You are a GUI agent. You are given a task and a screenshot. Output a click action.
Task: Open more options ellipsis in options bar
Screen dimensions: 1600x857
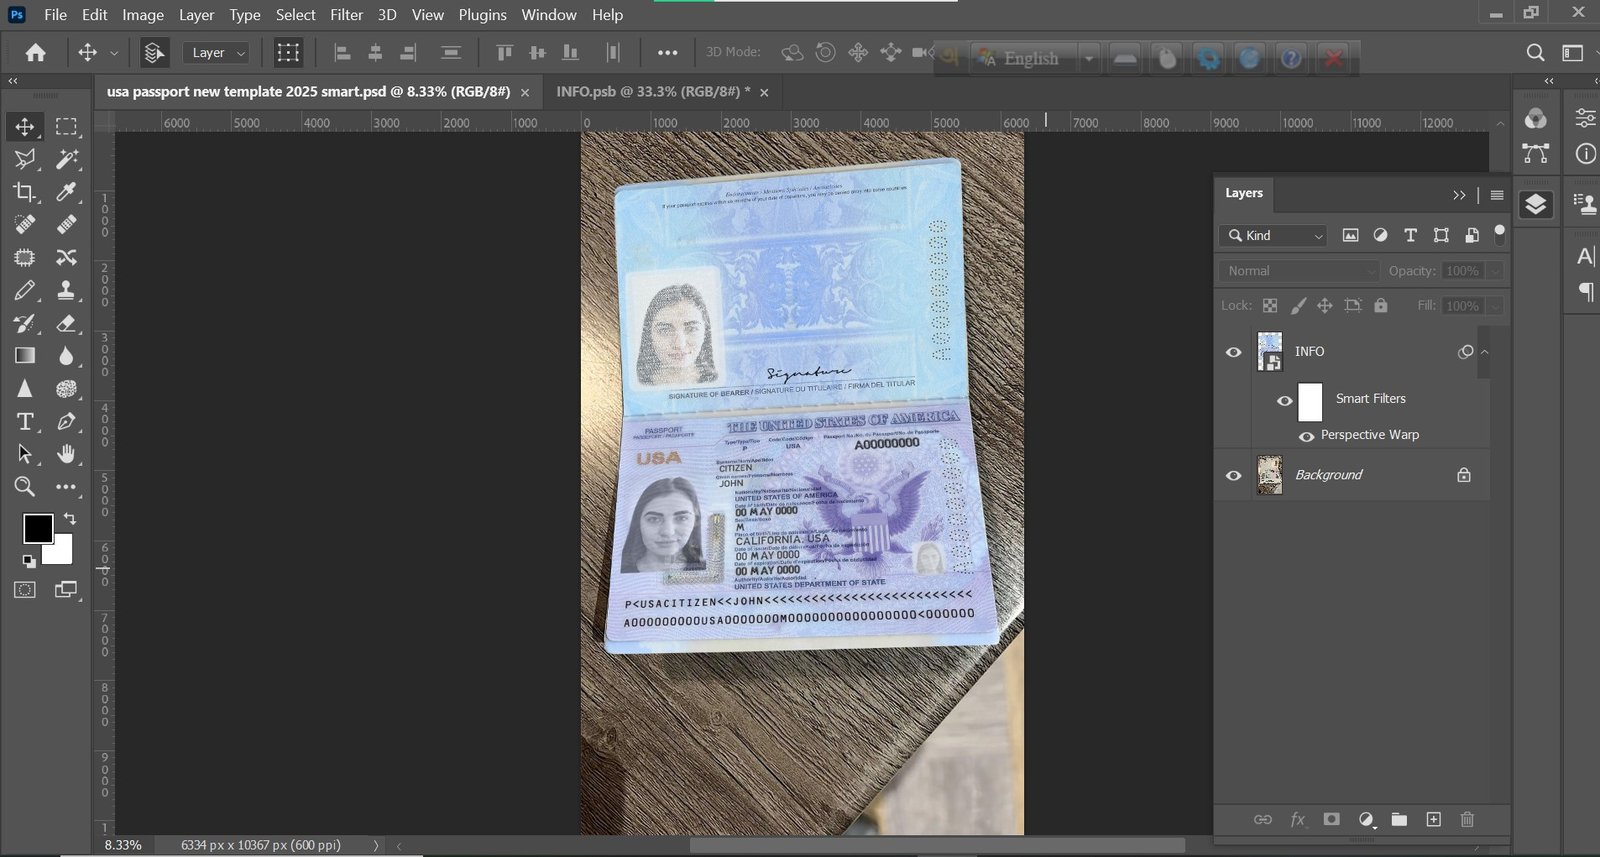coord(667,53)
